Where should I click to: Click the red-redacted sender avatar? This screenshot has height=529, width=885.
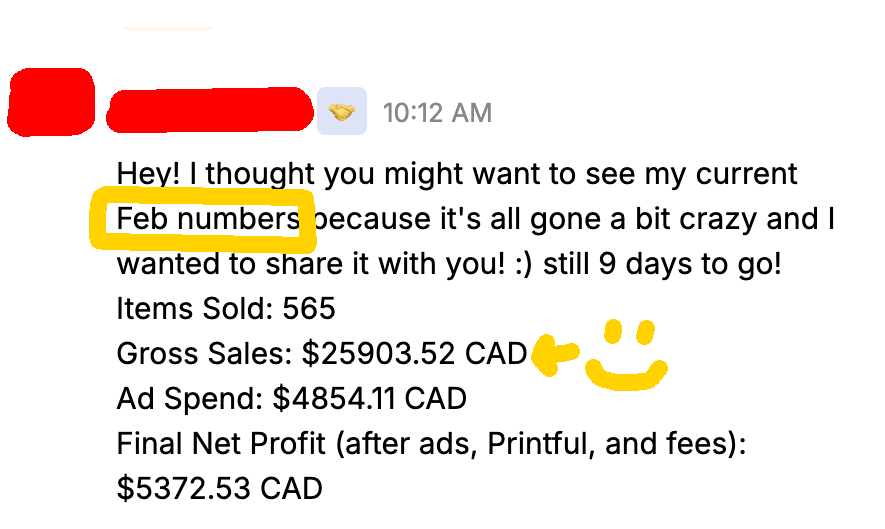pyautogui.click(x=51, y=102)
